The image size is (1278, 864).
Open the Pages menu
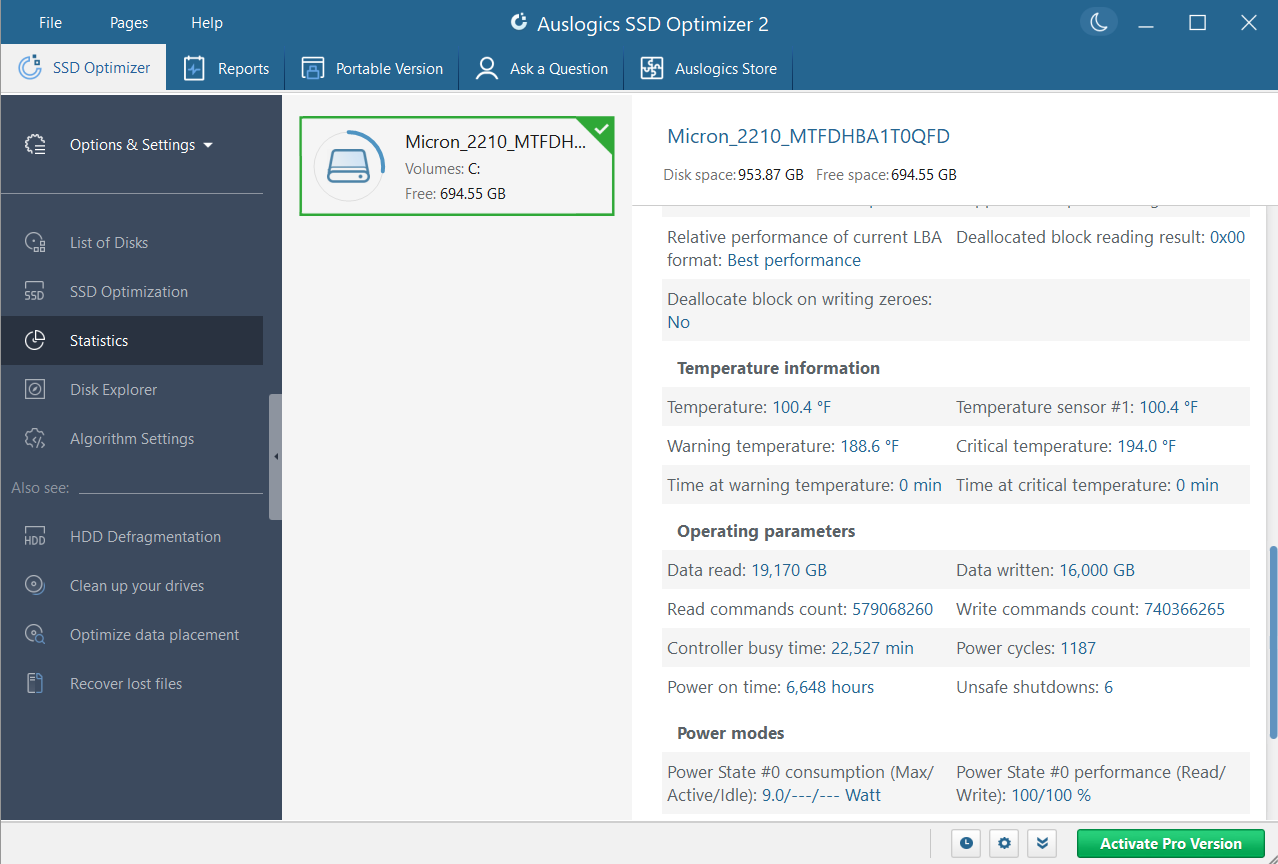pos(128,22)
